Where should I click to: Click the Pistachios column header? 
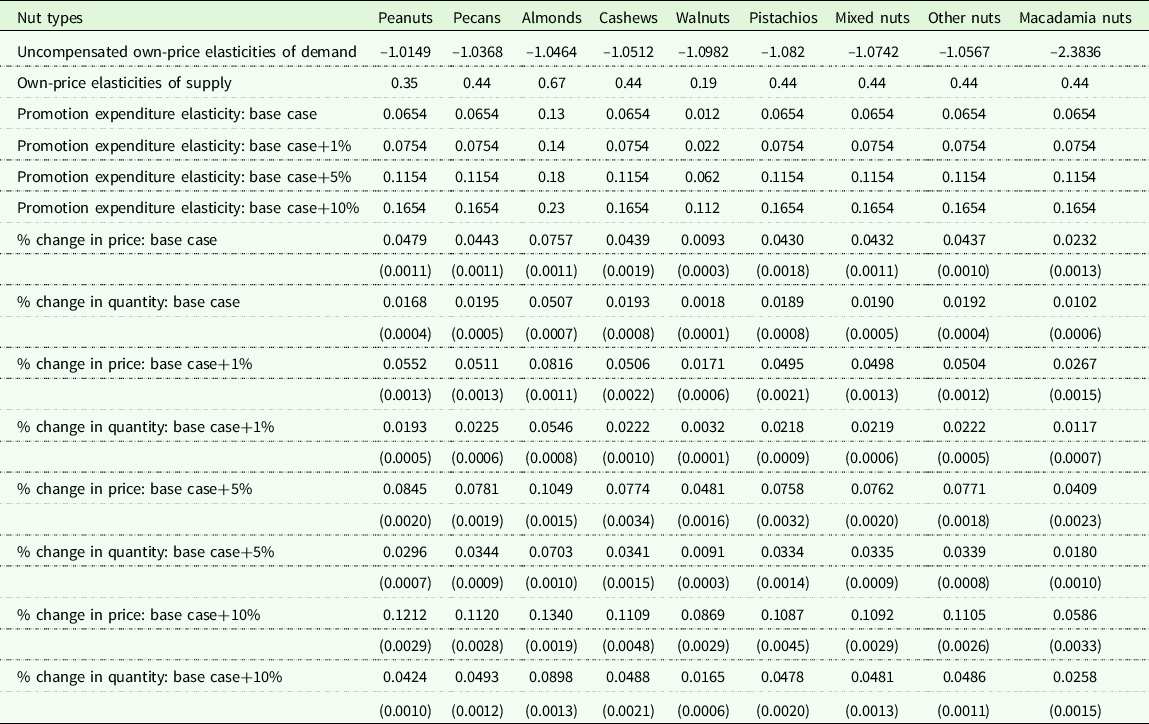click(x=783, y=18)
